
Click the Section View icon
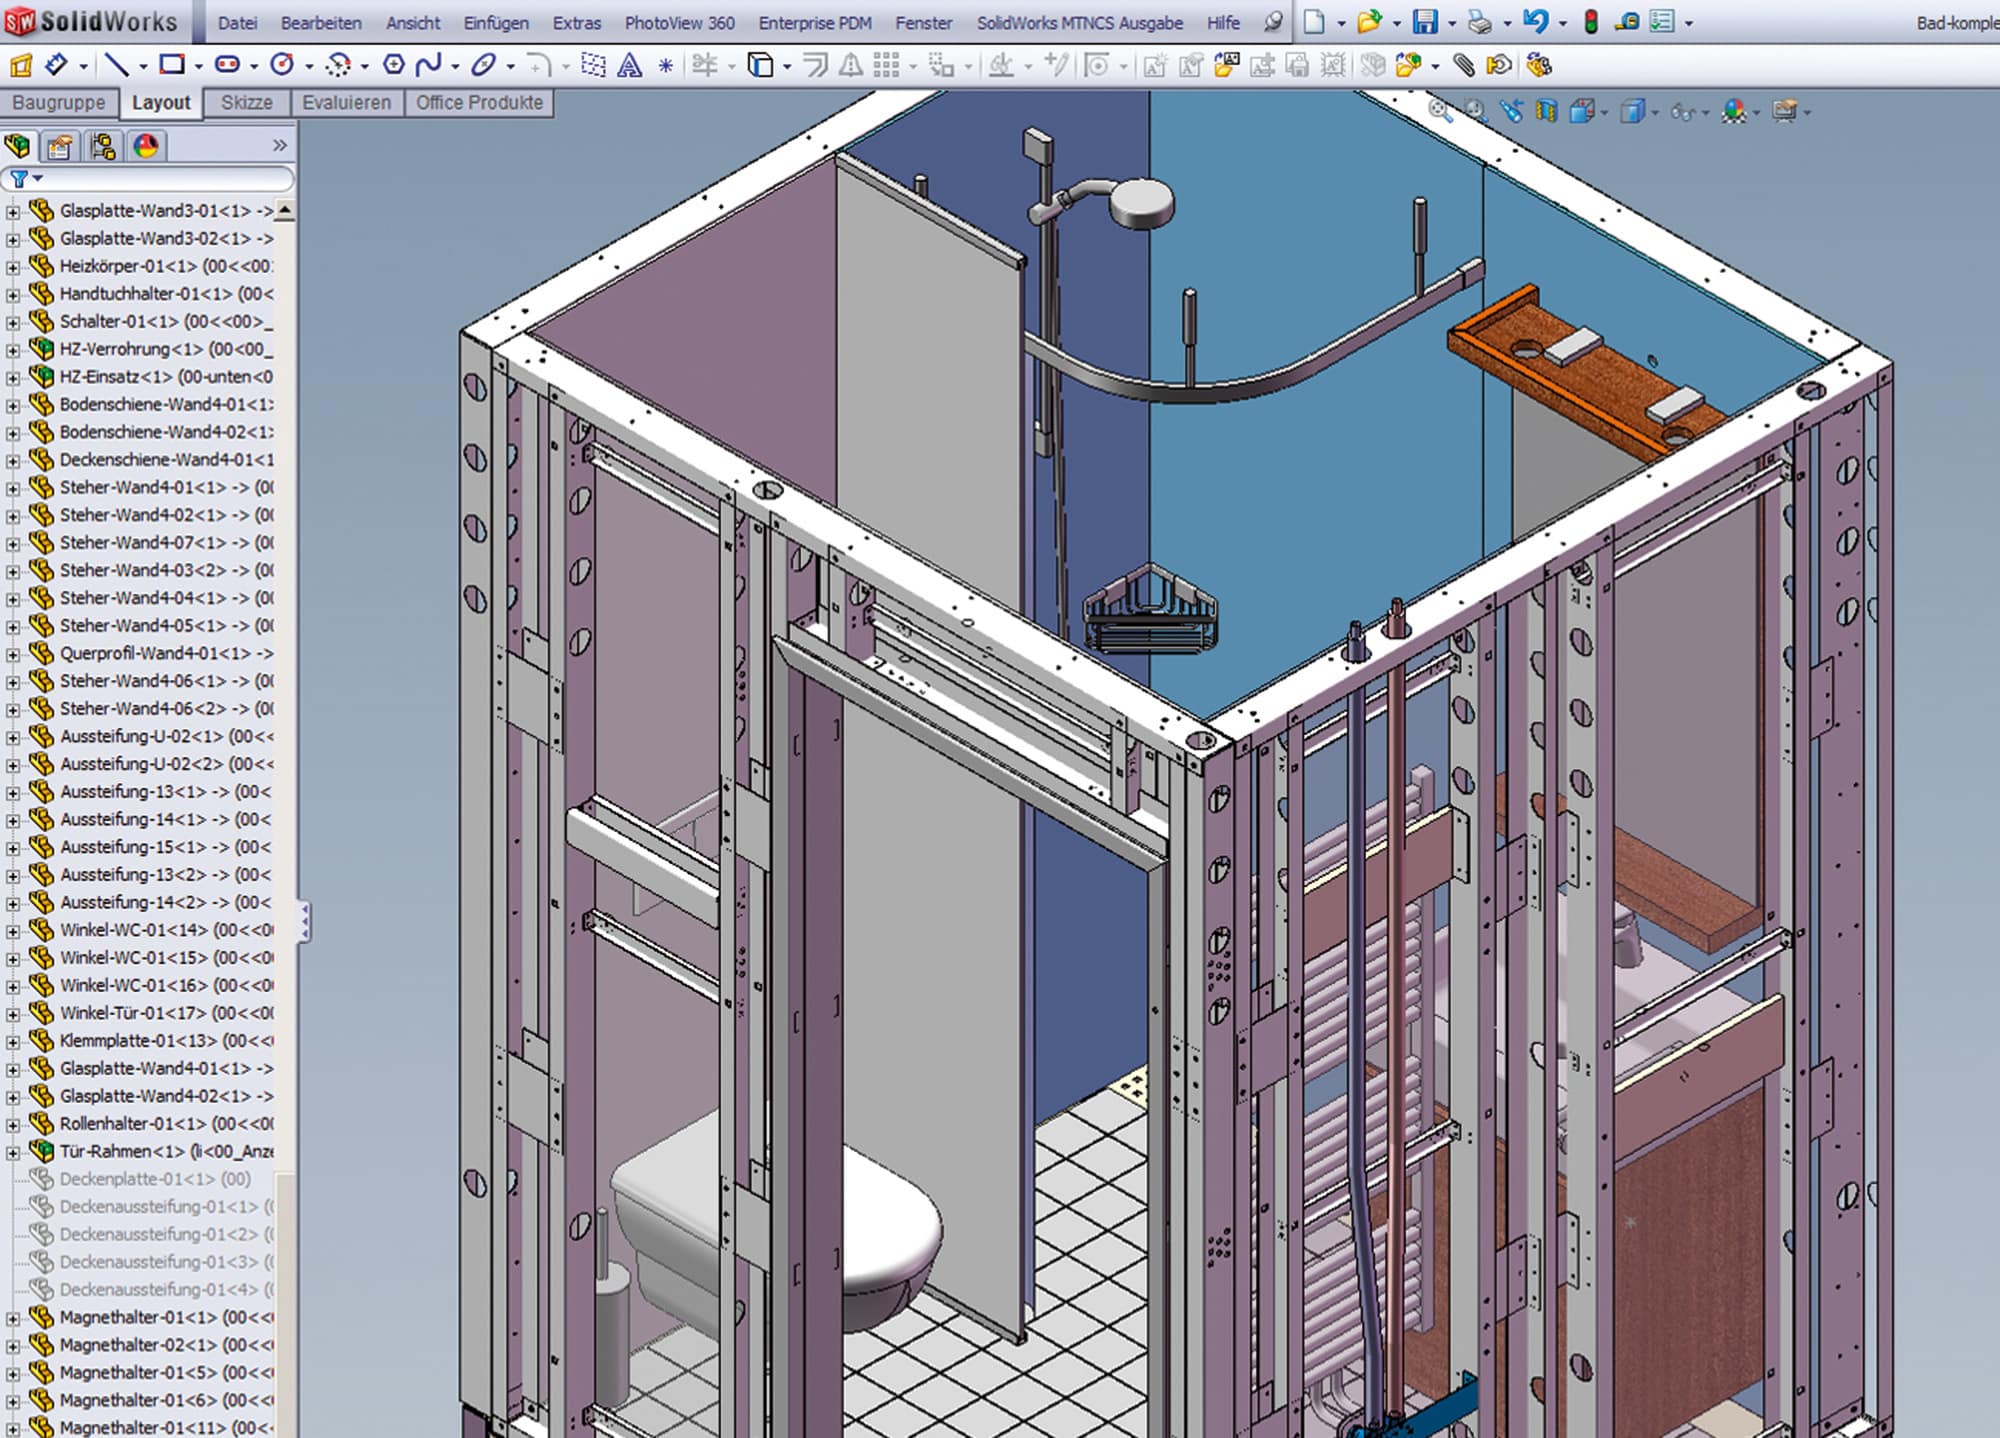click(1546, 111)
